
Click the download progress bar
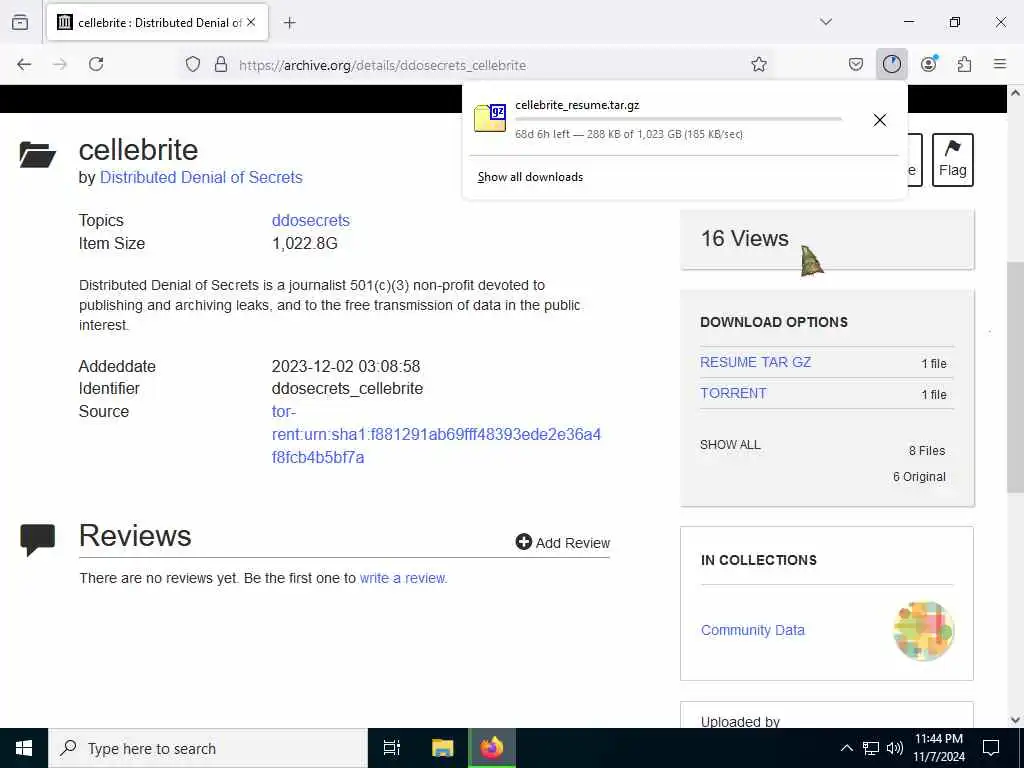pyautogui.click(x=679, y=120)
